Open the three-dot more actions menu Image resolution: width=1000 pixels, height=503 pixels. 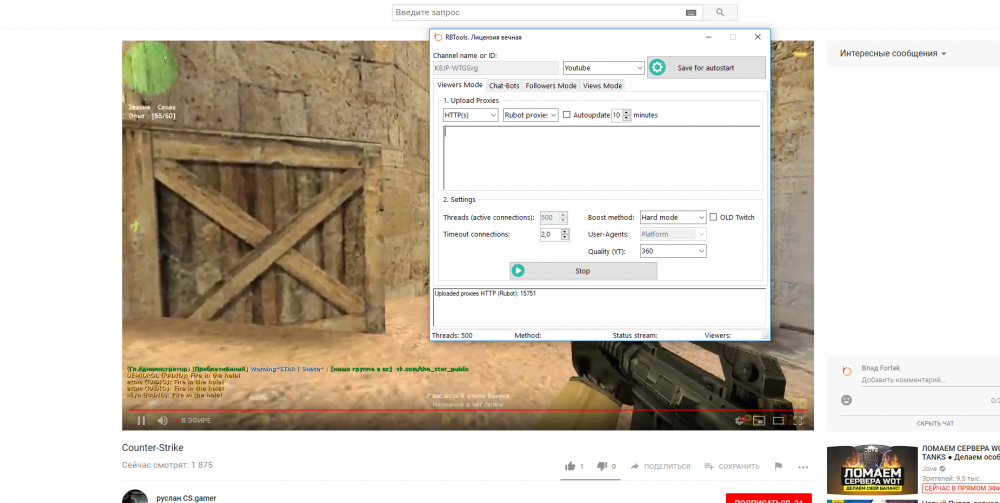[x=802, y=466]
